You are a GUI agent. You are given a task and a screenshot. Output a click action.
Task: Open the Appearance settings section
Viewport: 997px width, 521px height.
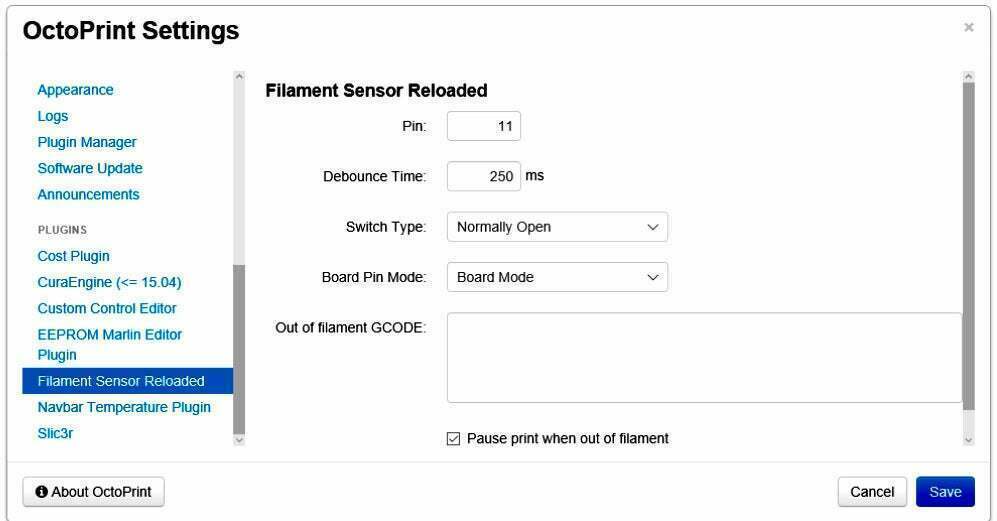pos(76,90)
